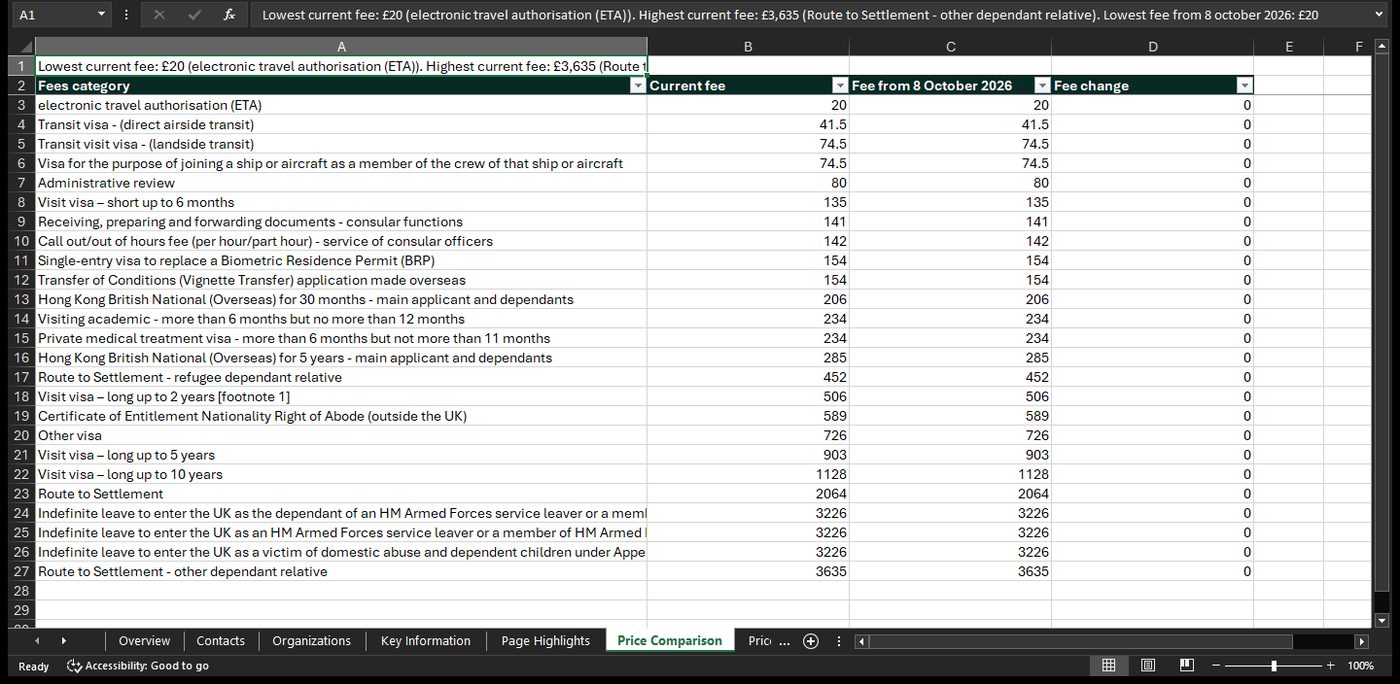Open the truncated Pric sheet tab

pos(759,641)
